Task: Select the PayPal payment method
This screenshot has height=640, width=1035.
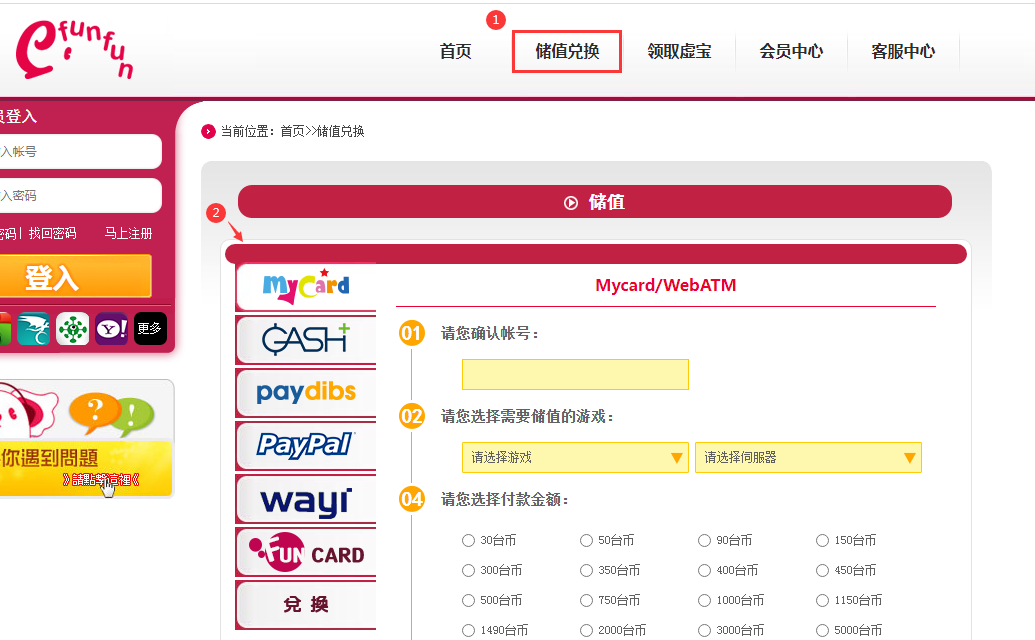Action: (306, 445)
